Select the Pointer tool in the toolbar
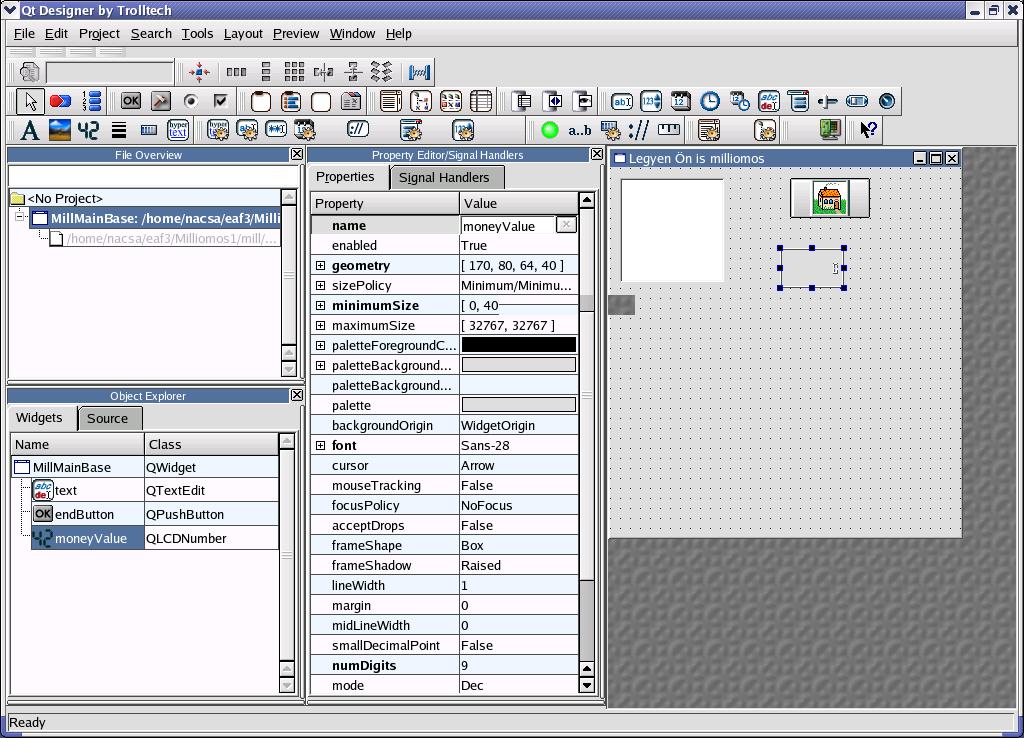Screen dimensions: 1024x738 click(x=30, y=101)
